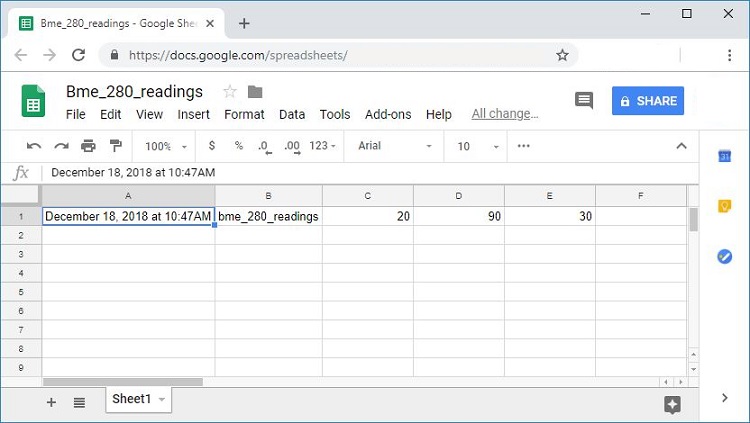Screen dimensions: 750x423
Task: Select the paint format tool
Action: (x=115, y=146)
